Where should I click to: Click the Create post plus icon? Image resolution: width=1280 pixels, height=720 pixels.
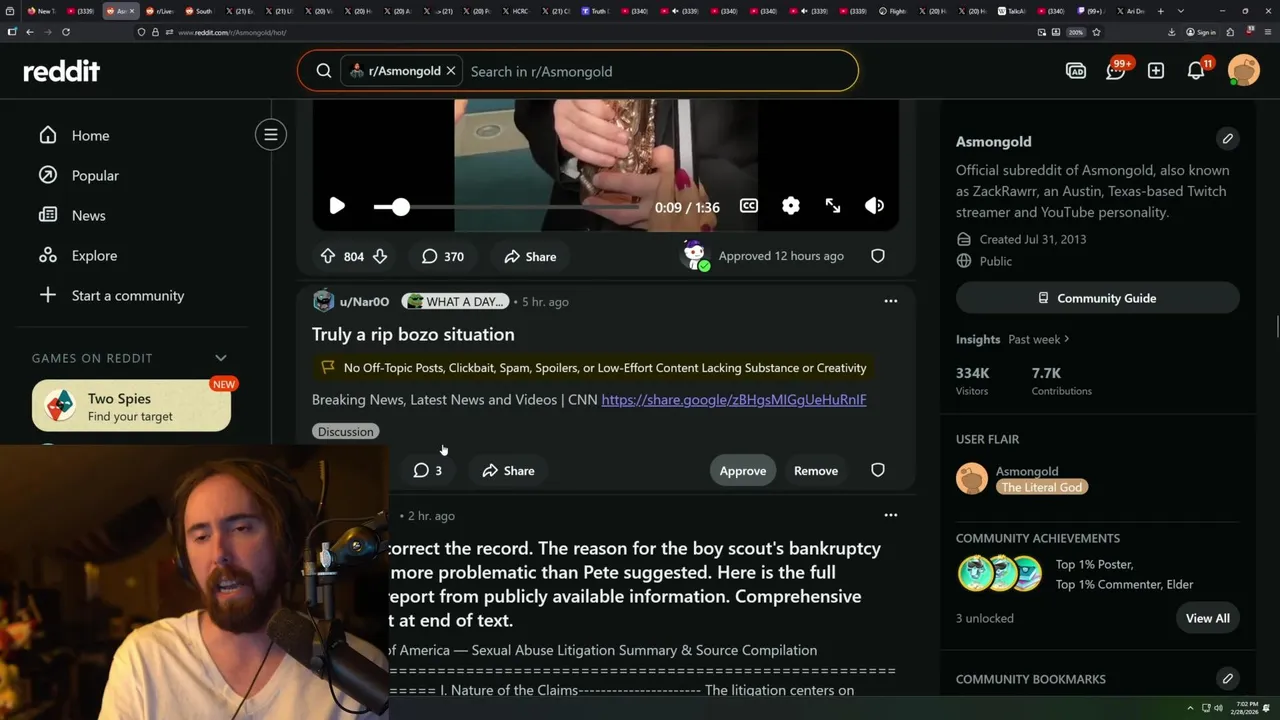(x=1156, y=71)
